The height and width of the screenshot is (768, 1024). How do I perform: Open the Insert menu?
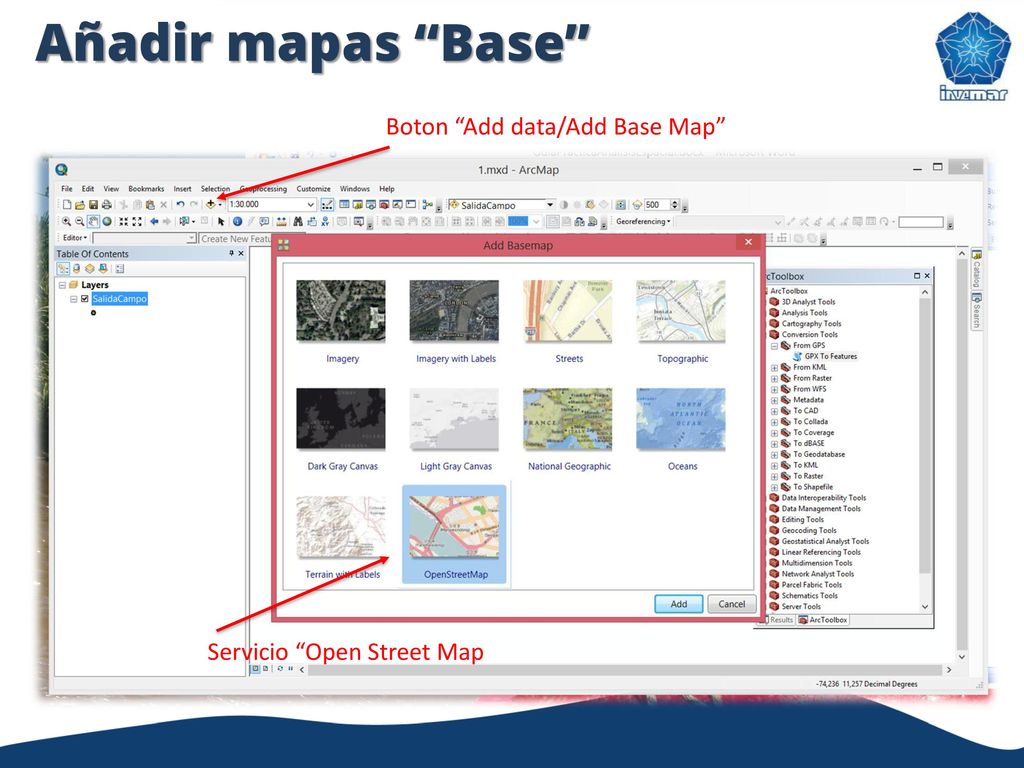click(182, 189)
